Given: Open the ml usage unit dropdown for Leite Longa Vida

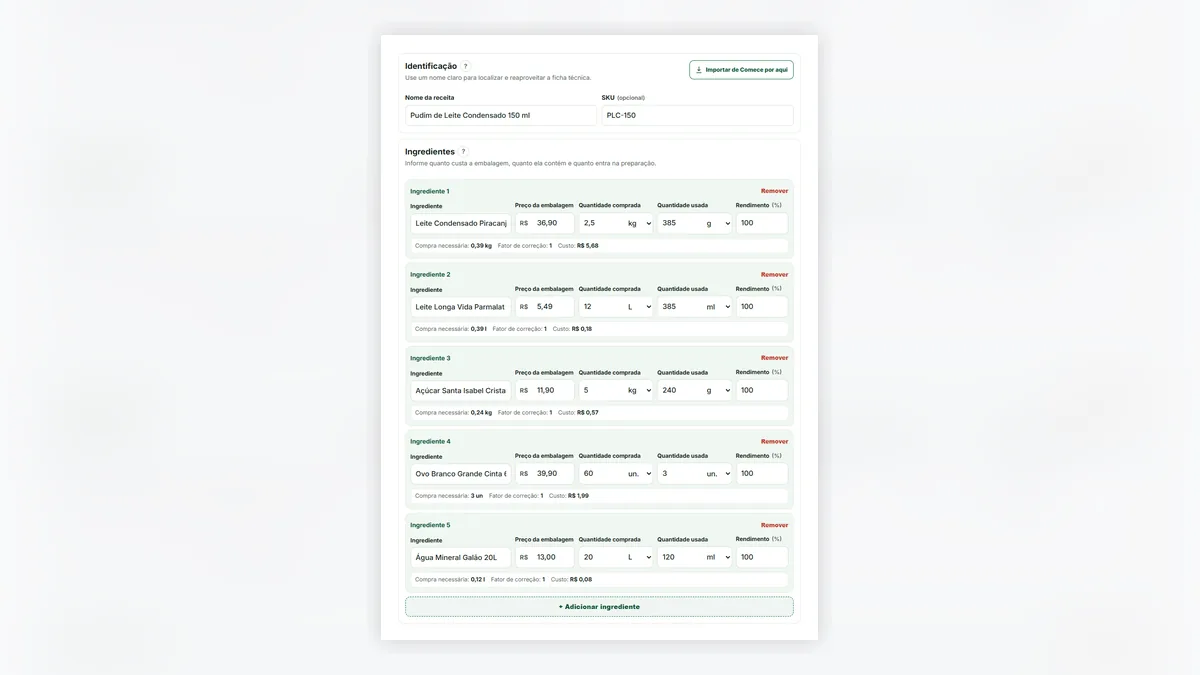Looking at the screenshot, I should point(717,307).
